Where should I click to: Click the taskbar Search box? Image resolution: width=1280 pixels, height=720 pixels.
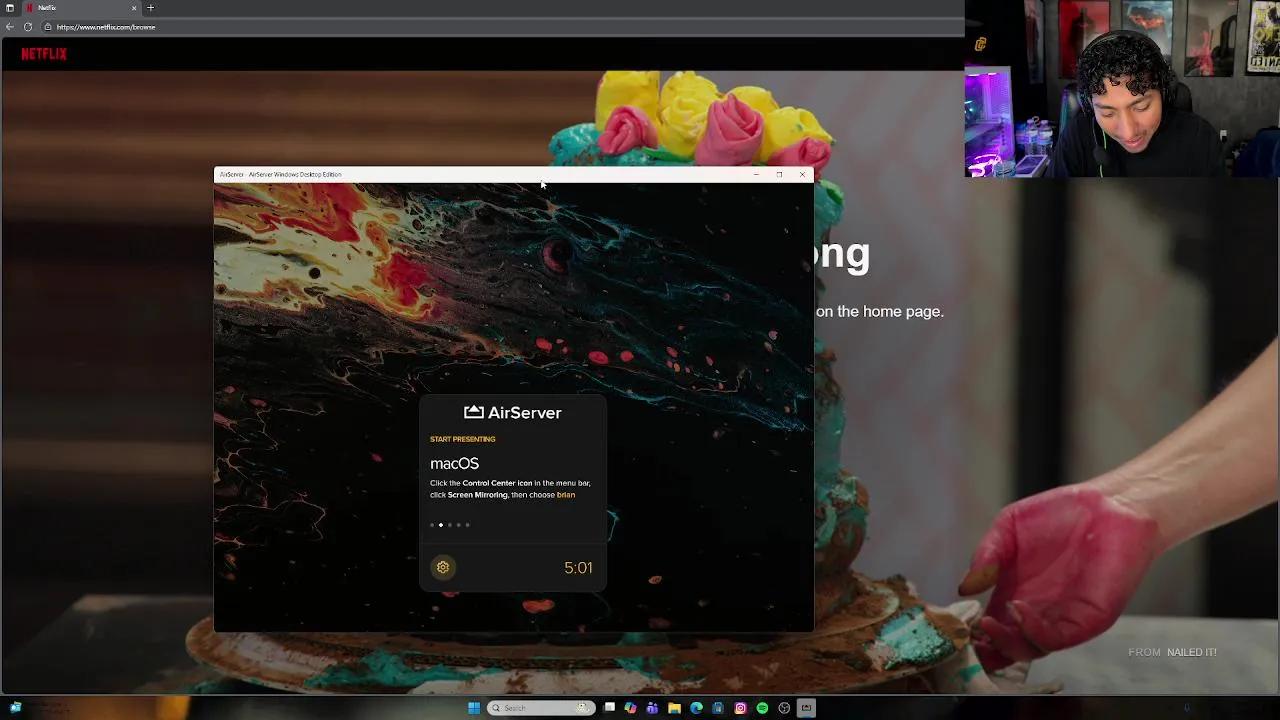point(541,708)
